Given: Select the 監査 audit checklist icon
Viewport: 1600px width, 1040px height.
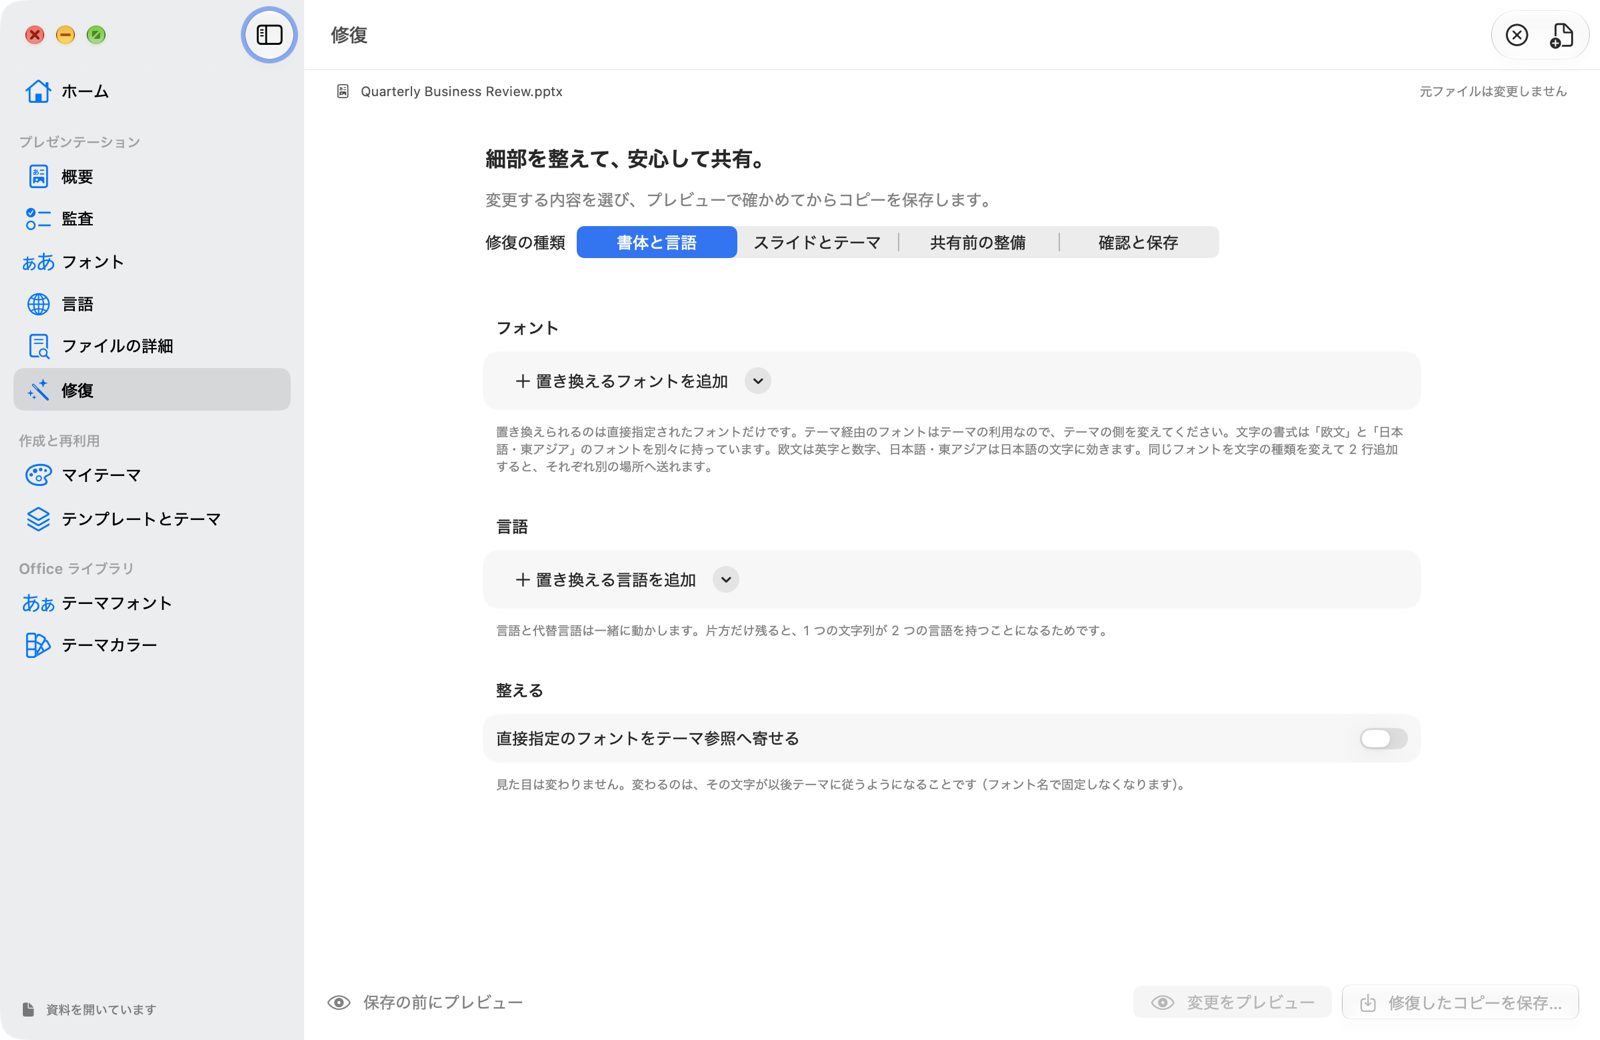Looking at the screenshot, I should [38, 219].
